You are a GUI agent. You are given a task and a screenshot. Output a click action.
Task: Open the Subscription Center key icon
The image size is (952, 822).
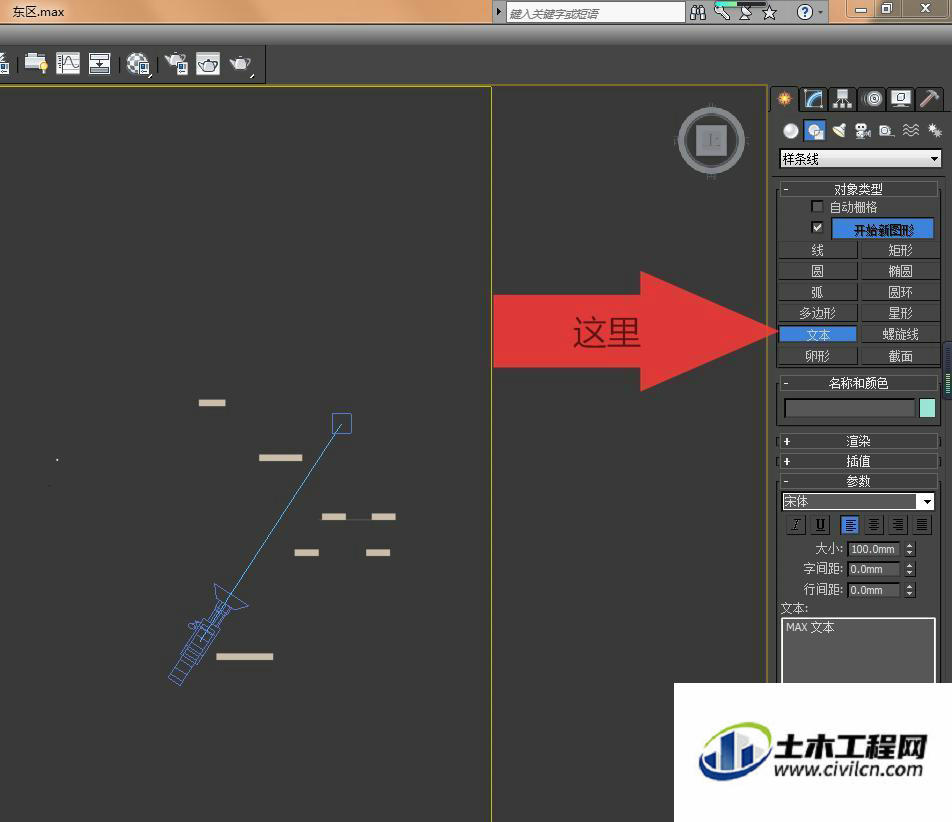pos(722,12)
